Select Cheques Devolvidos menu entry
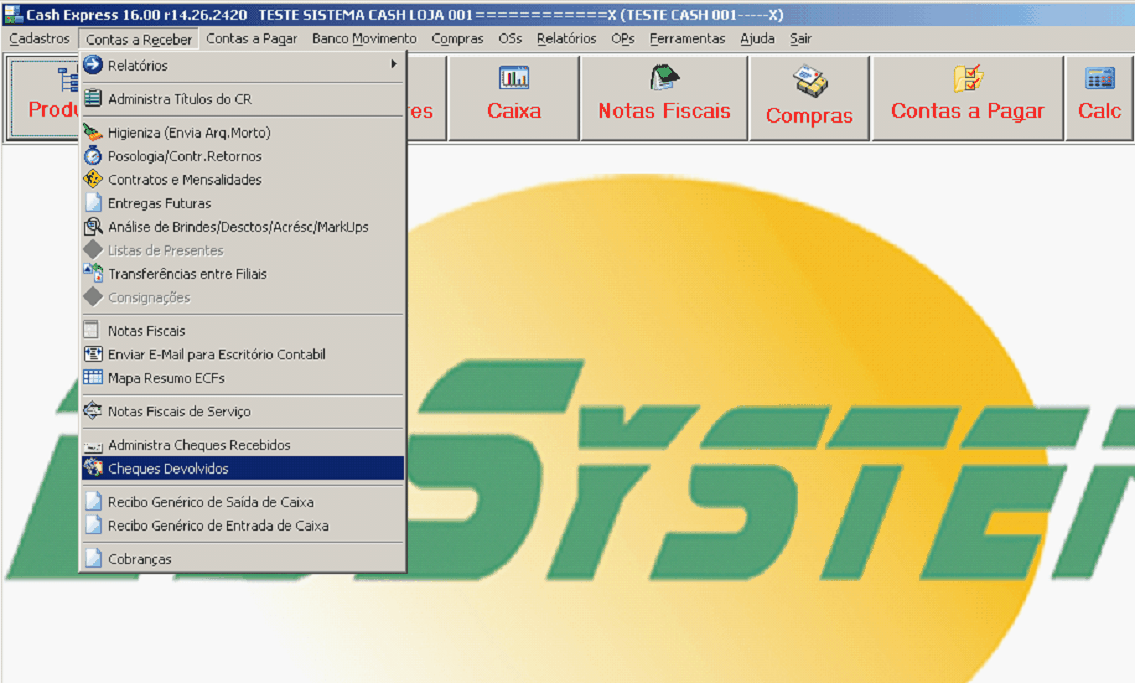Image resolution: width=1136 pixels, height=684 pixels. click(x=169, y=469)
